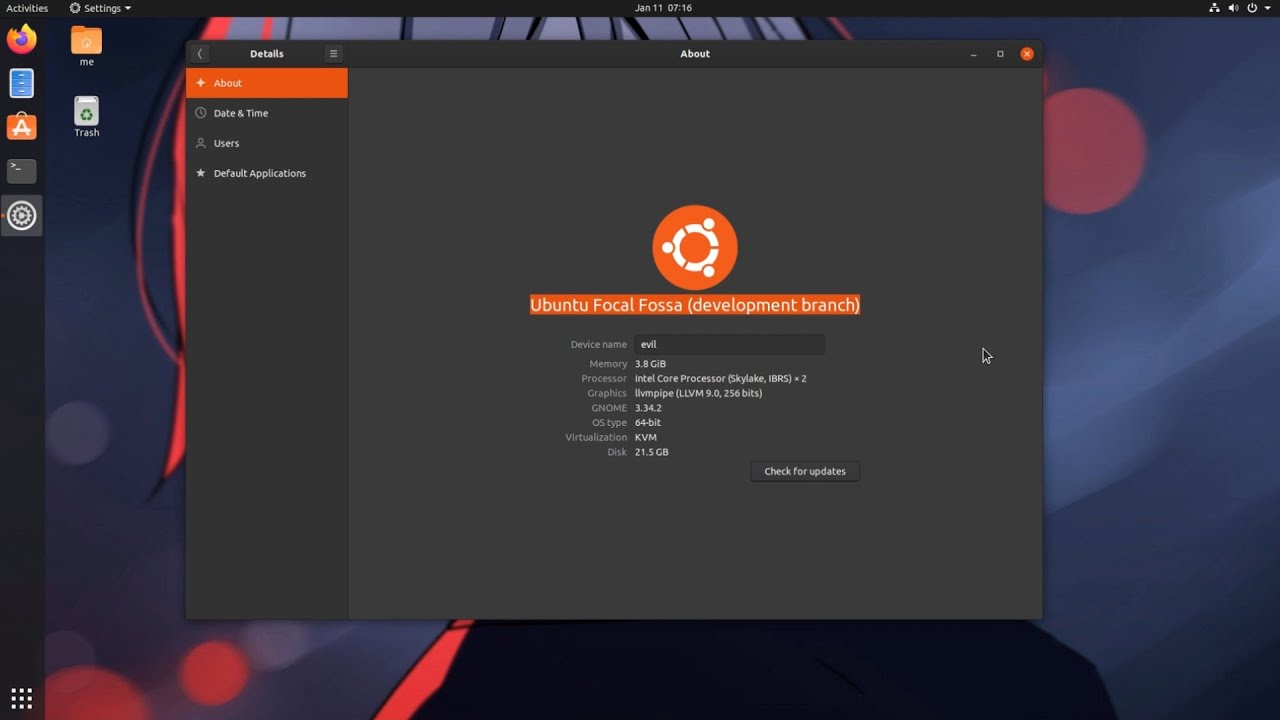1280x720 pixels.
Task: Open Terminal from the dock
Action: coord(21,171)
